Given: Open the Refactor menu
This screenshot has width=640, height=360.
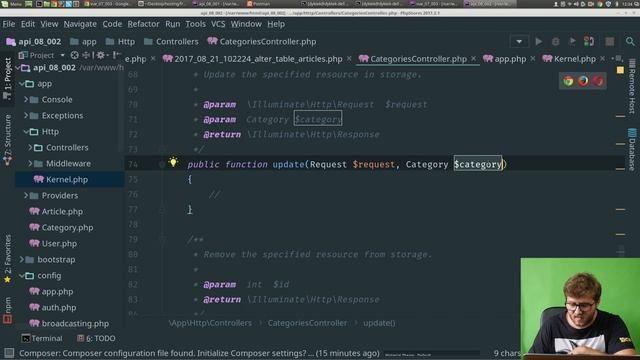Looking at the screenshot, I should [143, 24].
